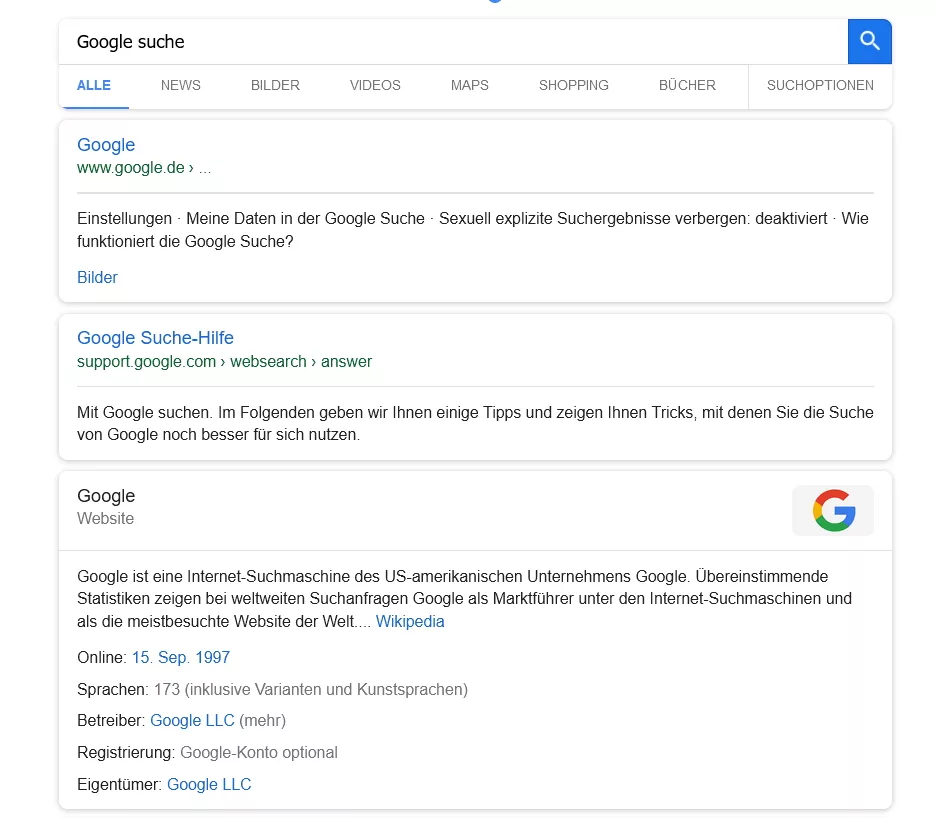The image size is (936, 818).
Task: Open the first Google result title
Action: 106,145
